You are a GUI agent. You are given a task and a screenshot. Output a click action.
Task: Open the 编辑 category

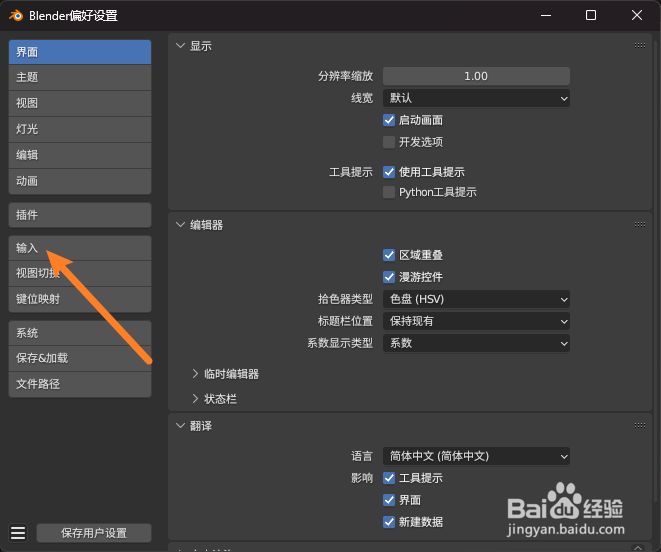coord(80,156)
